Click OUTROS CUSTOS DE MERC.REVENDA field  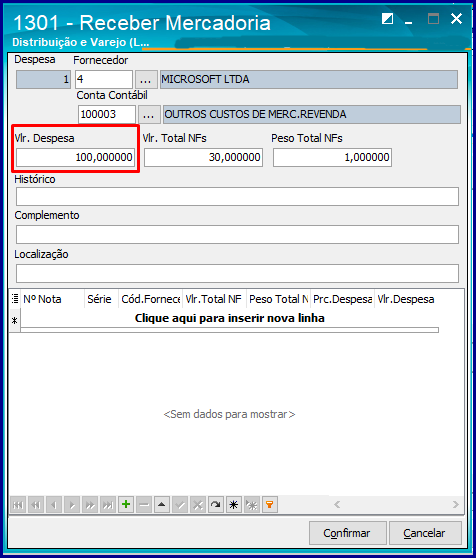point(312,114)
